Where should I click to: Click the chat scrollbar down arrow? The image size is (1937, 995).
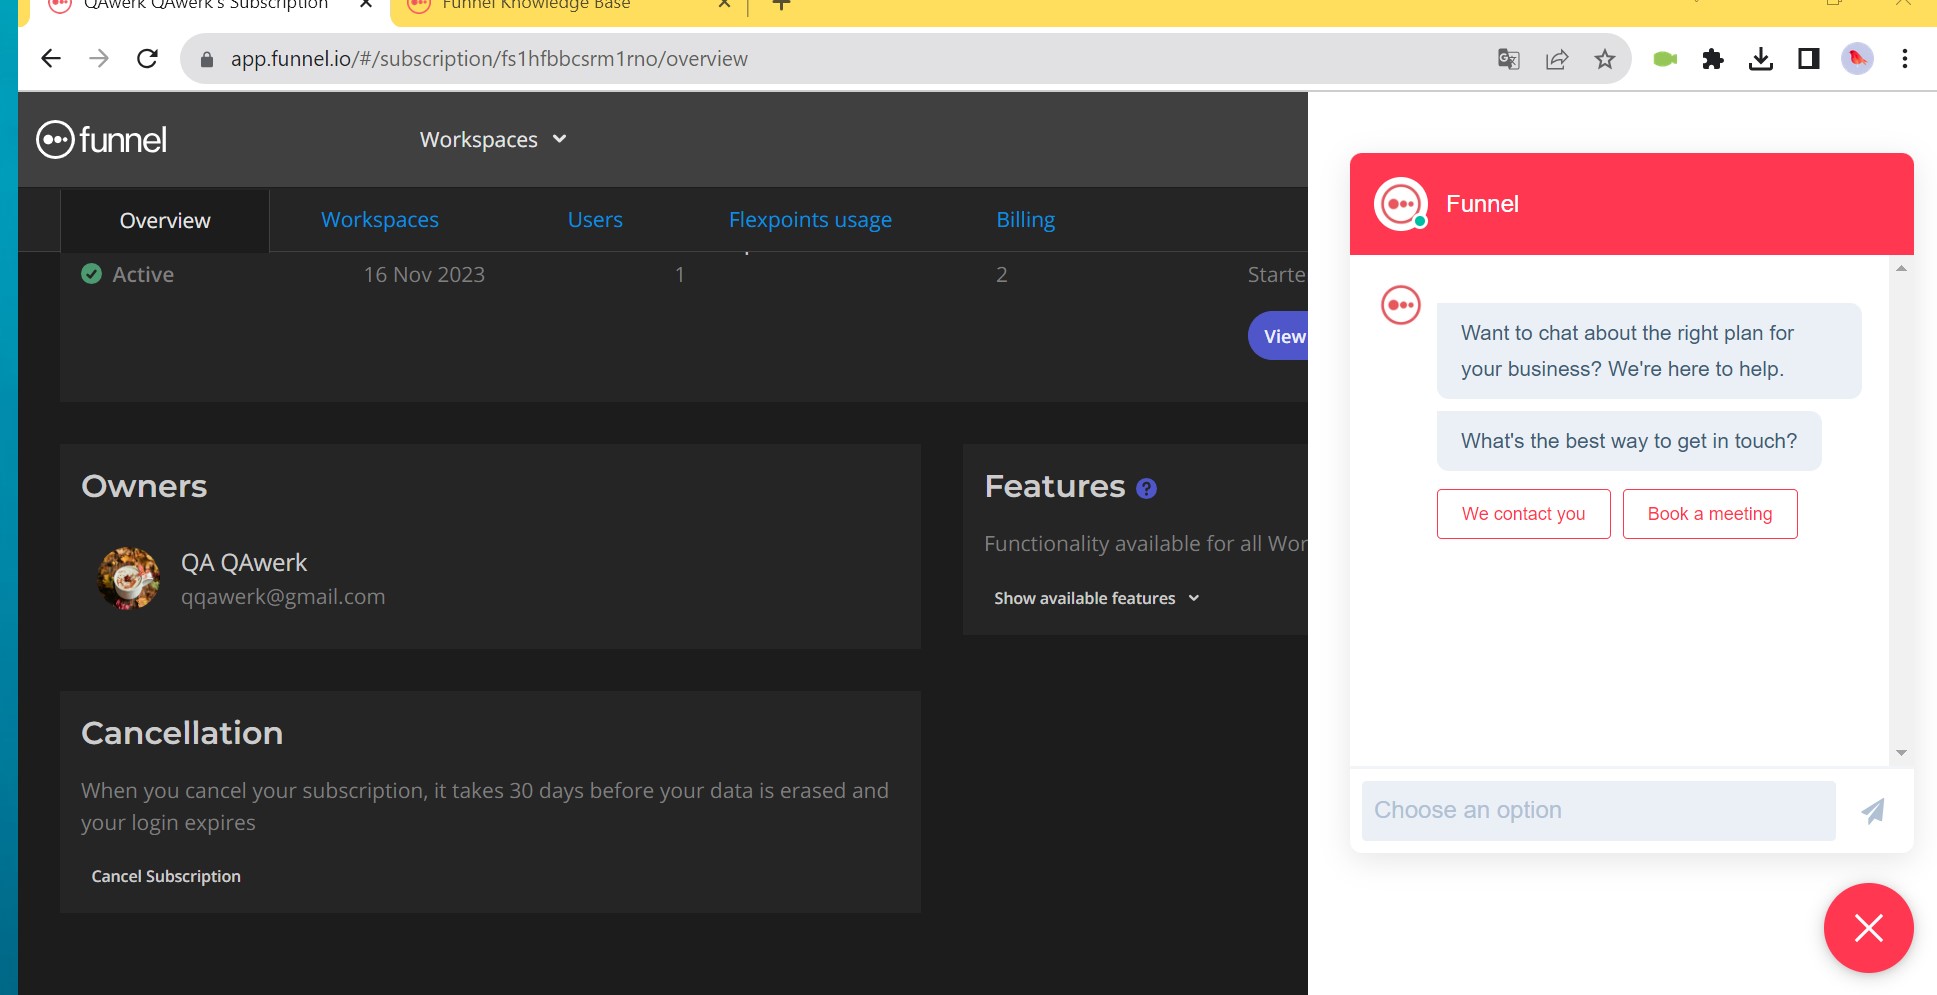pos(1901,753)
